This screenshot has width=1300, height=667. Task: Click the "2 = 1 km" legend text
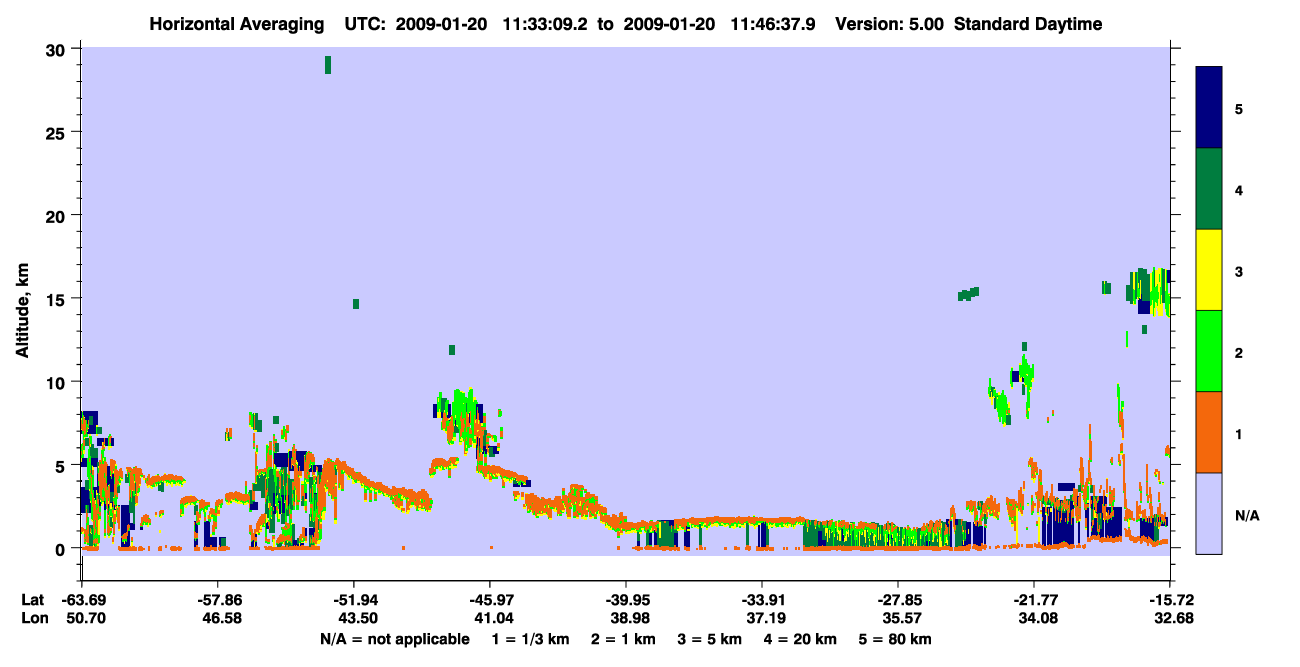click(623, 639)
